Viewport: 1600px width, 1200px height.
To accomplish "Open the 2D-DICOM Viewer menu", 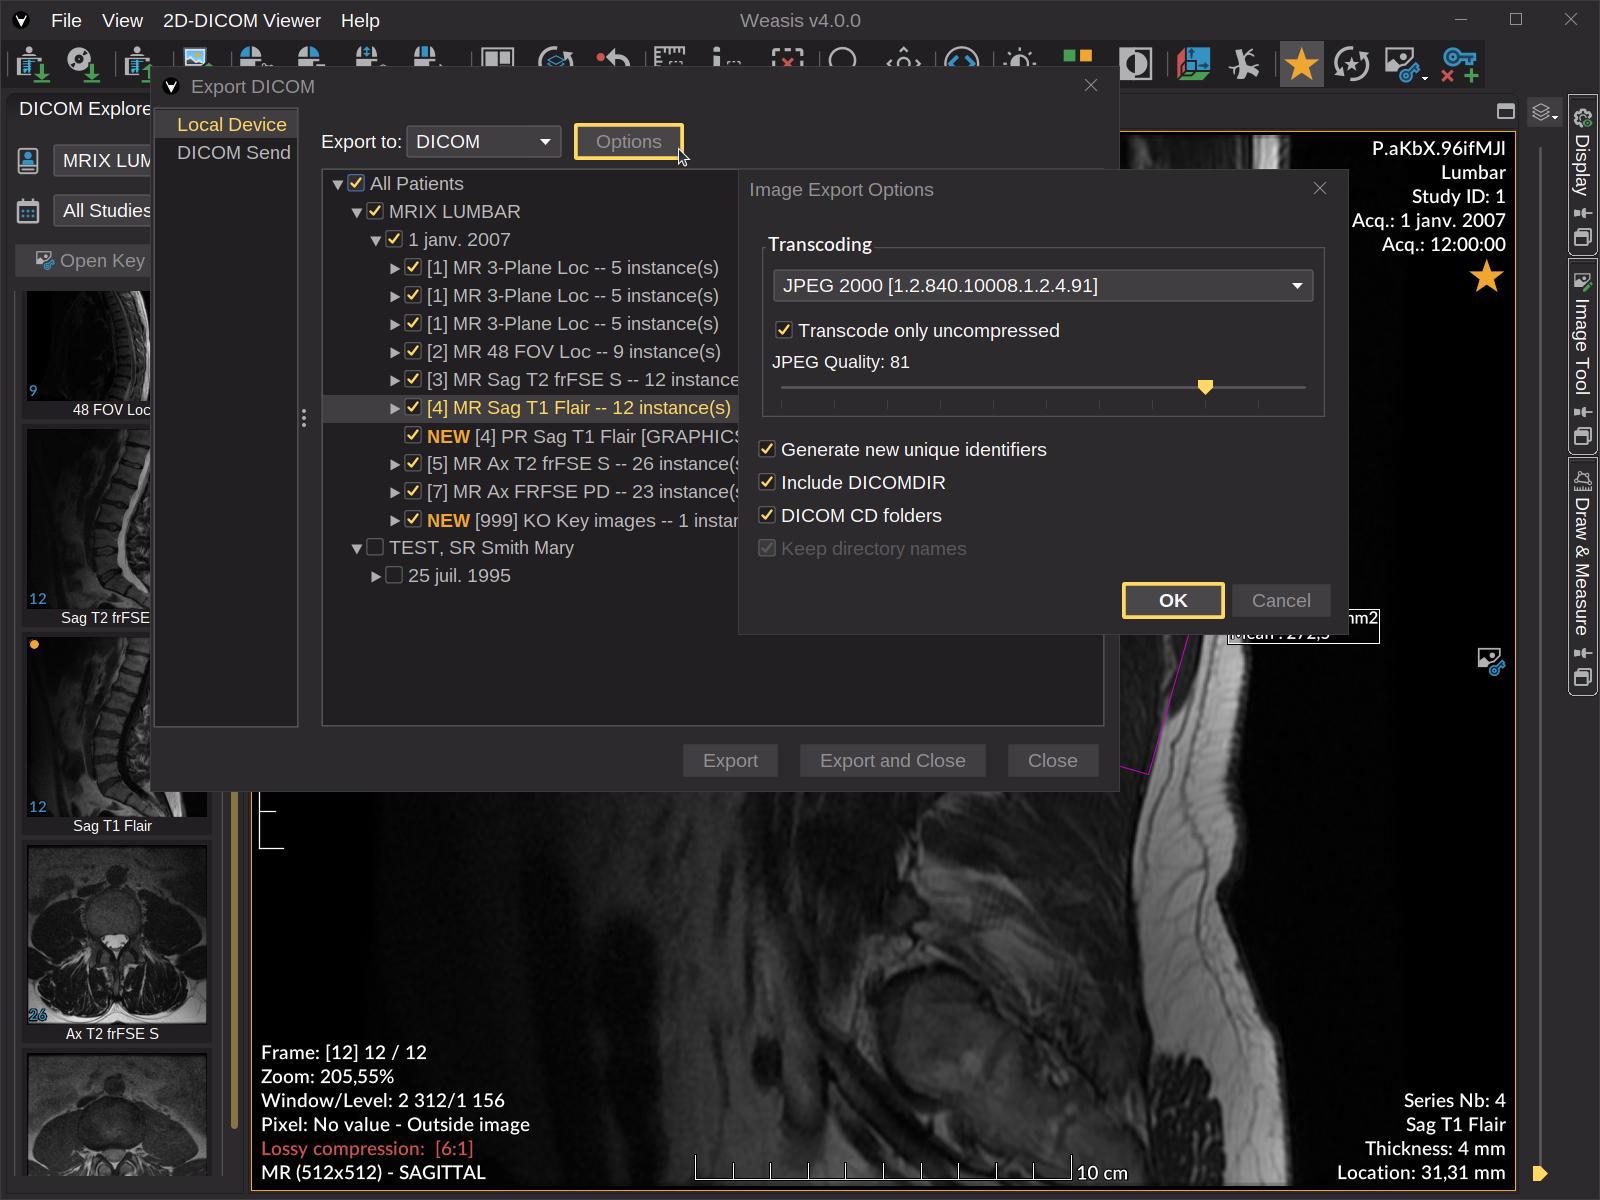I will [241, 20].
